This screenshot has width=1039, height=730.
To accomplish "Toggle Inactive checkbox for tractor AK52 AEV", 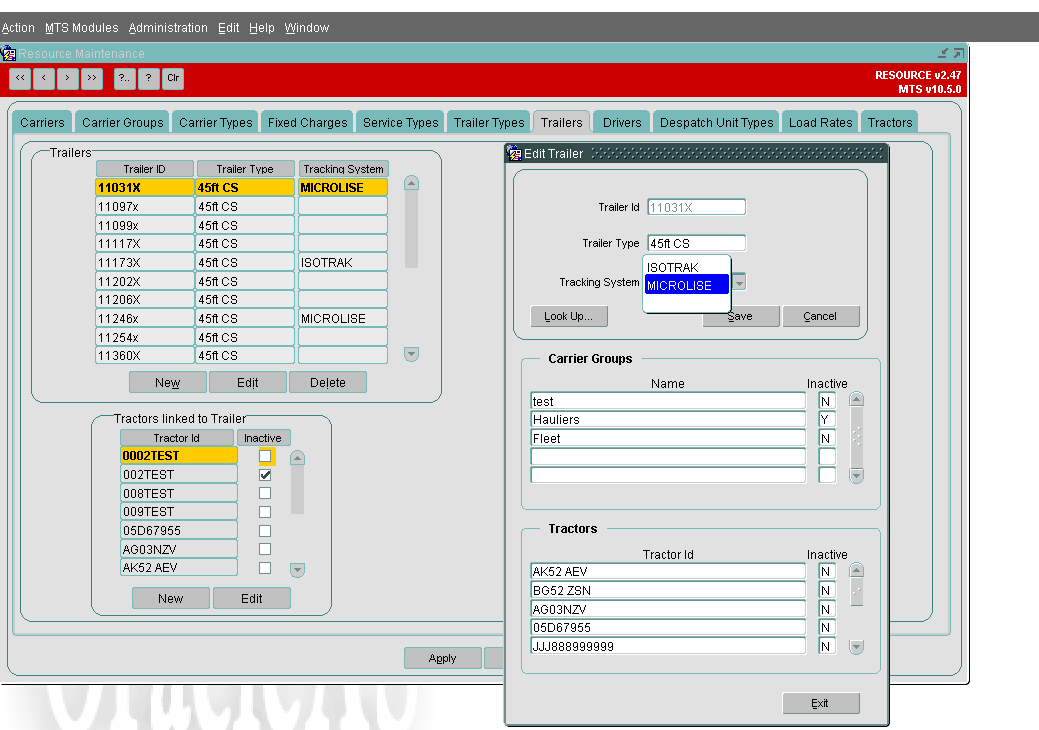I will pos(265,568).
